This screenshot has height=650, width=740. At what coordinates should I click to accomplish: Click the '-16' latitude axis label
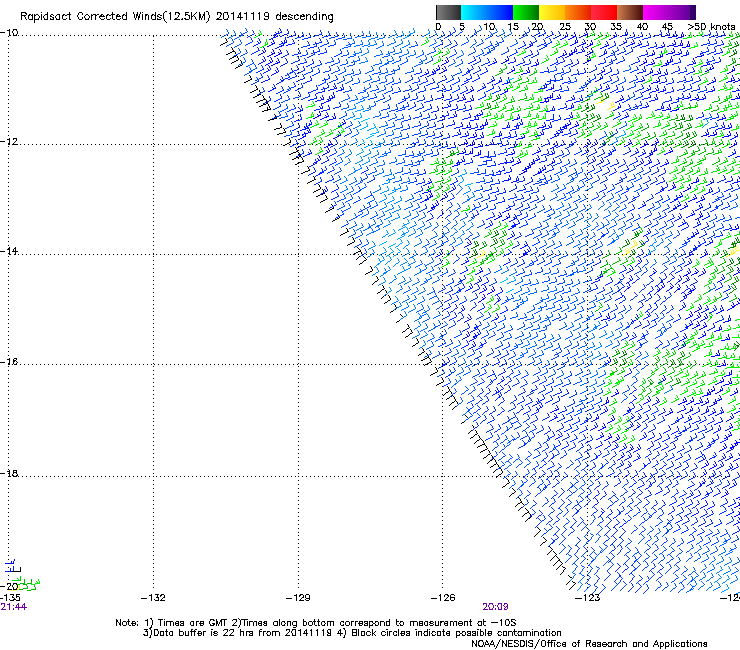[x=9, y=362]
